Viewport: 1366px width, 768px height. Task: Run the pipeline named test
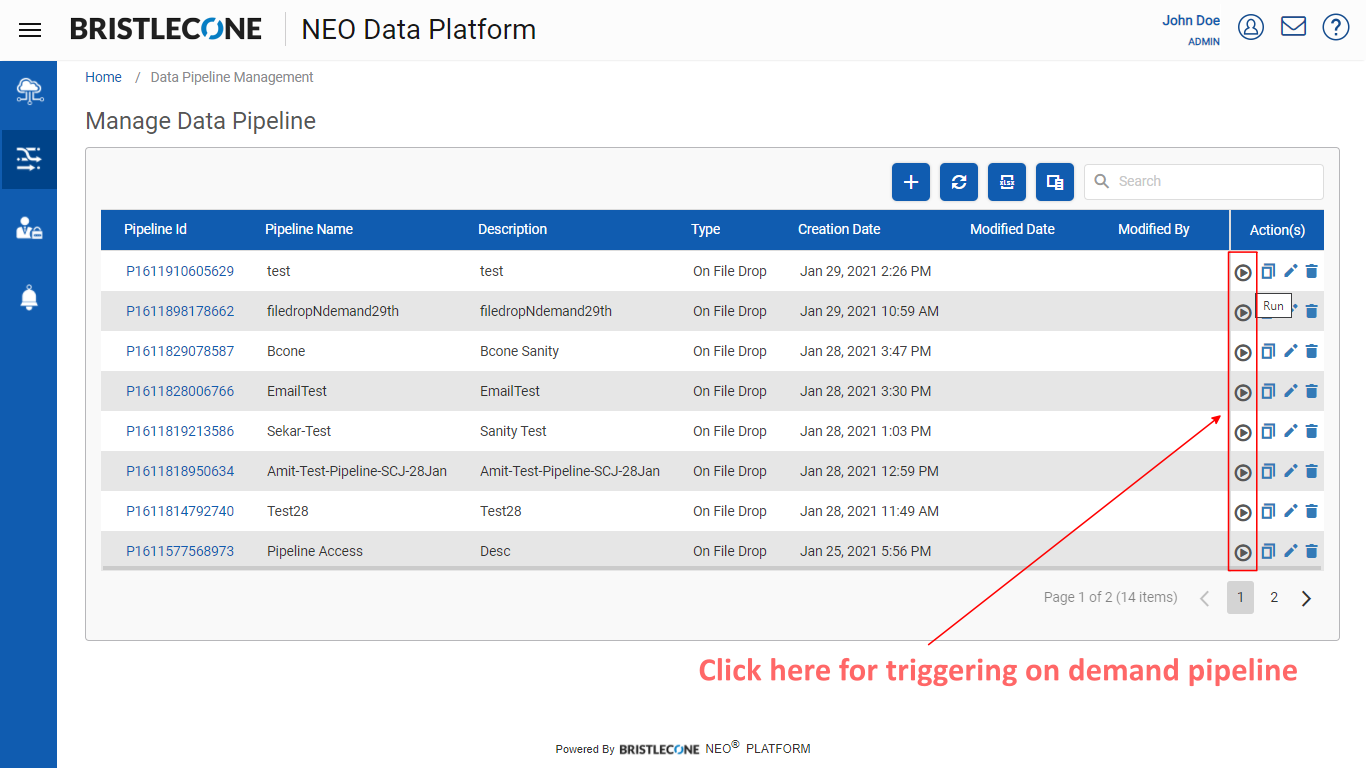tap(1243, 272)
